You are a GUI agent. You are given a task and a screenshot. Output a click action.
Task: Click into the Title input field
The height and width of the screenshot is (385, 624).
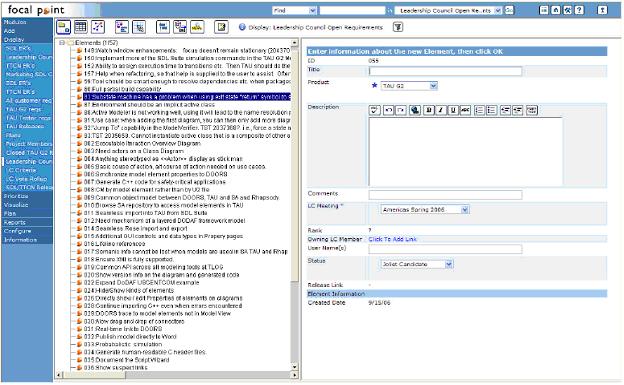[445, 71]
